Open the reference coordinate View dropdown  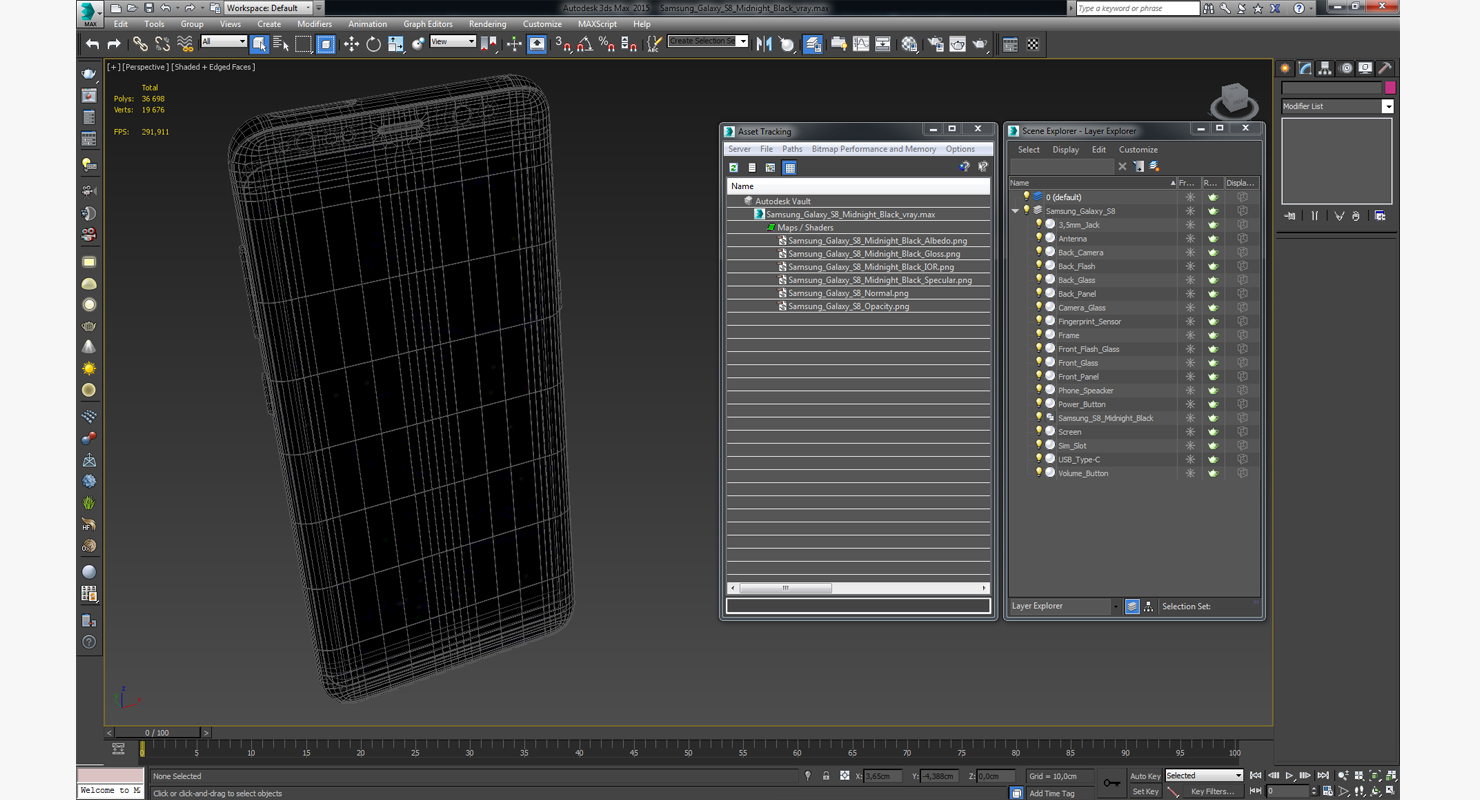(x=452, y=42)
